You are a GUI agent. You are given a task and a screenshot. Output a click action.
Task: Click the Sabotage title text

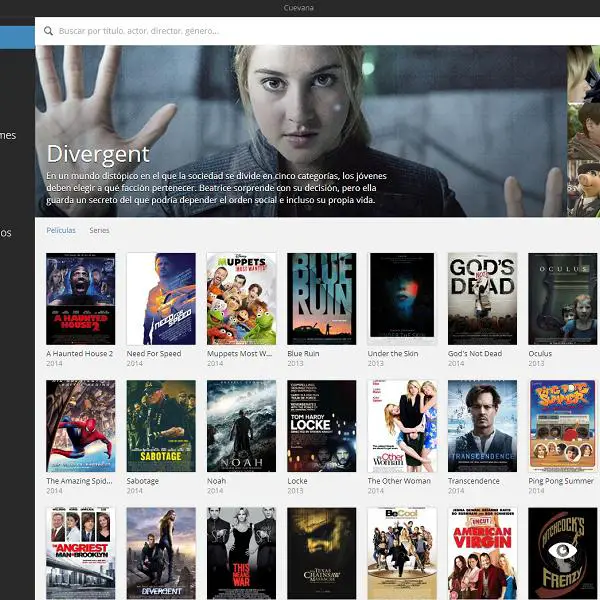[x=143, y=481]
